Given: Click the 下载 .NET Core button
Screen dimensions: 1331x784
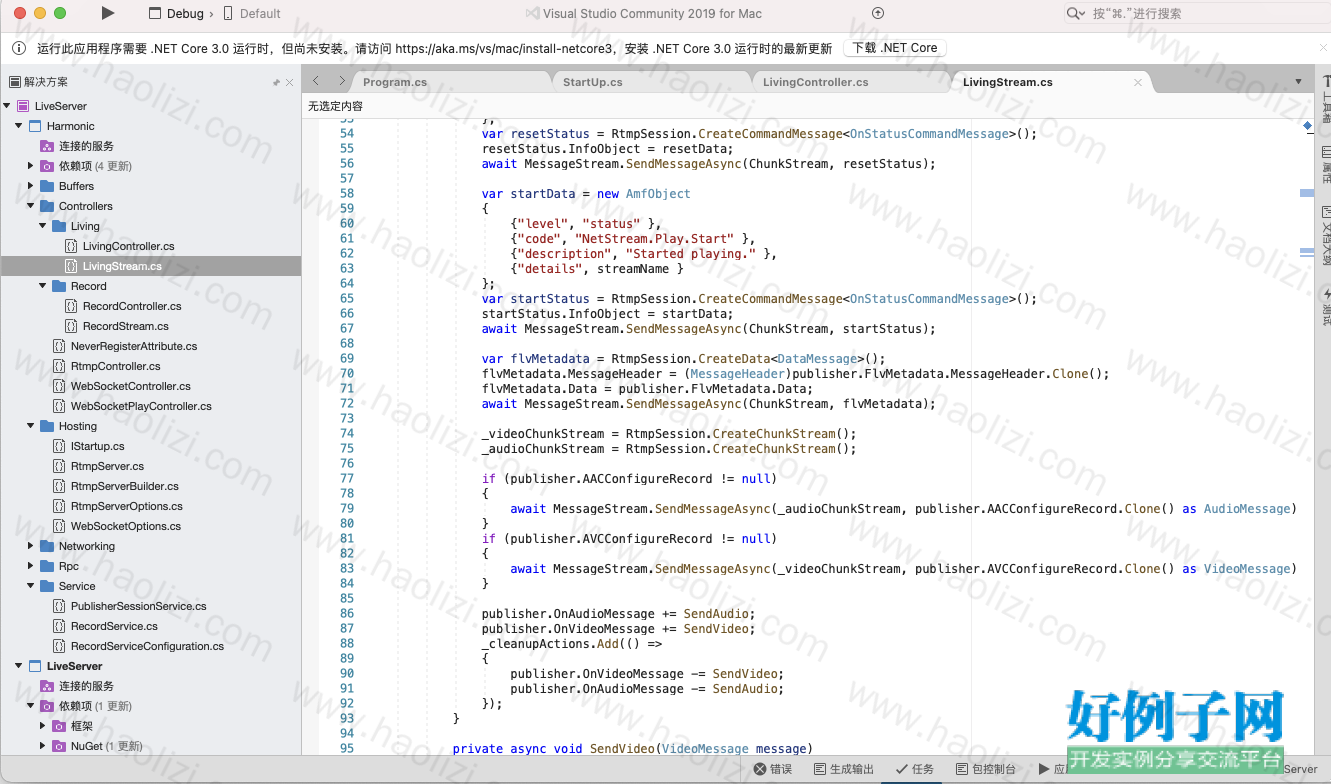Looking at the screenshot, I should coord(895,48).
